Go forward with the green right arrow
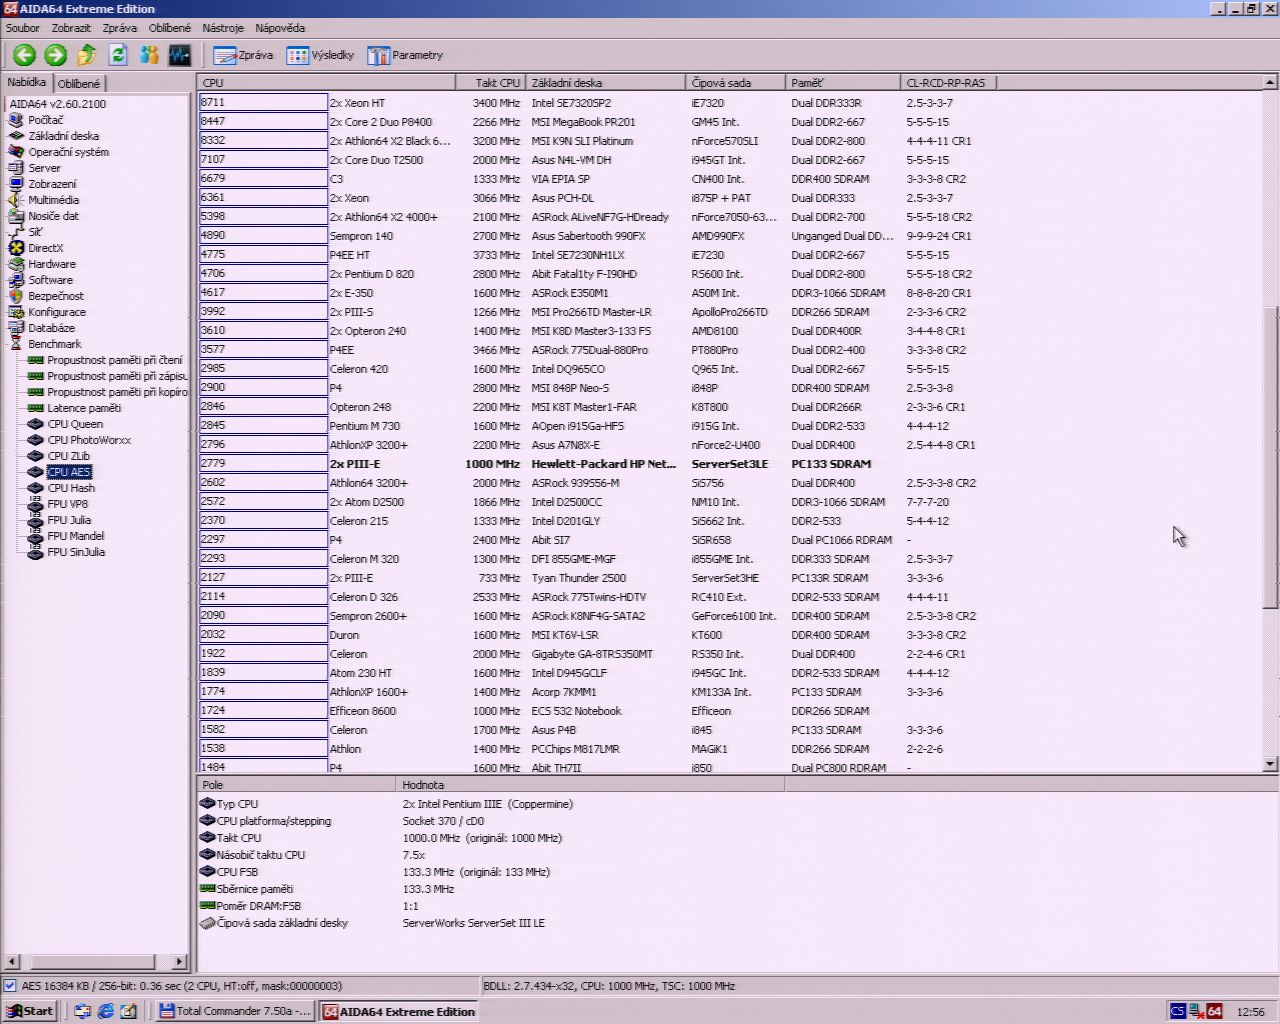This screenshot has height=1024, width=1280. [x=56, y=55]
